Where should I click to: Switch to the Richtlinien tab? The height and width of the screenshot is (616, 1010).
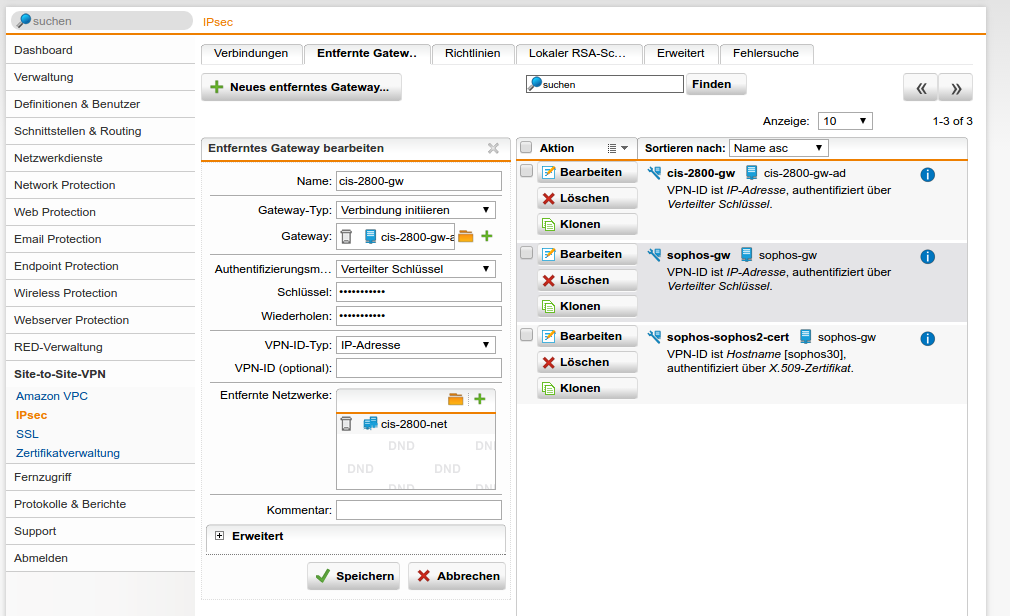473,53
